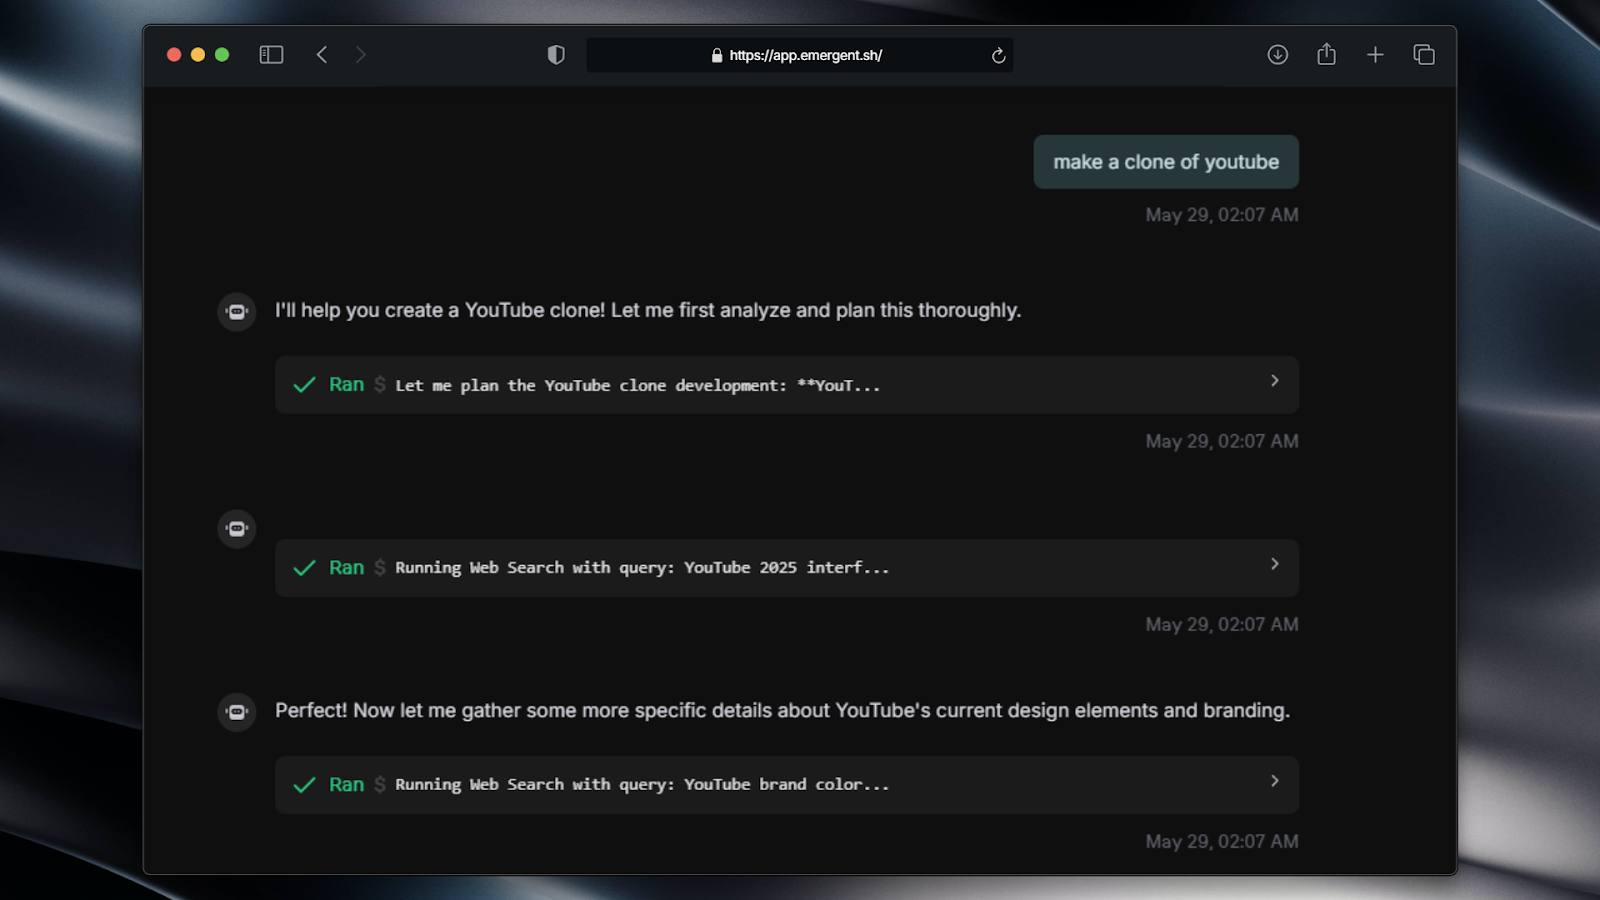Expand the 'YouTube 2025 interf...' web search step
This screenshot has width=1600, height=900.
pos(1274,564)
